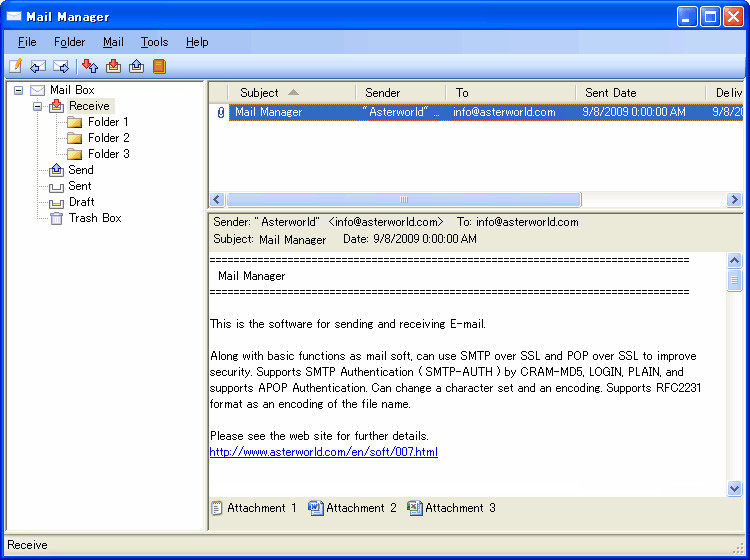Select the Folder 3 label

click(109, 154)
